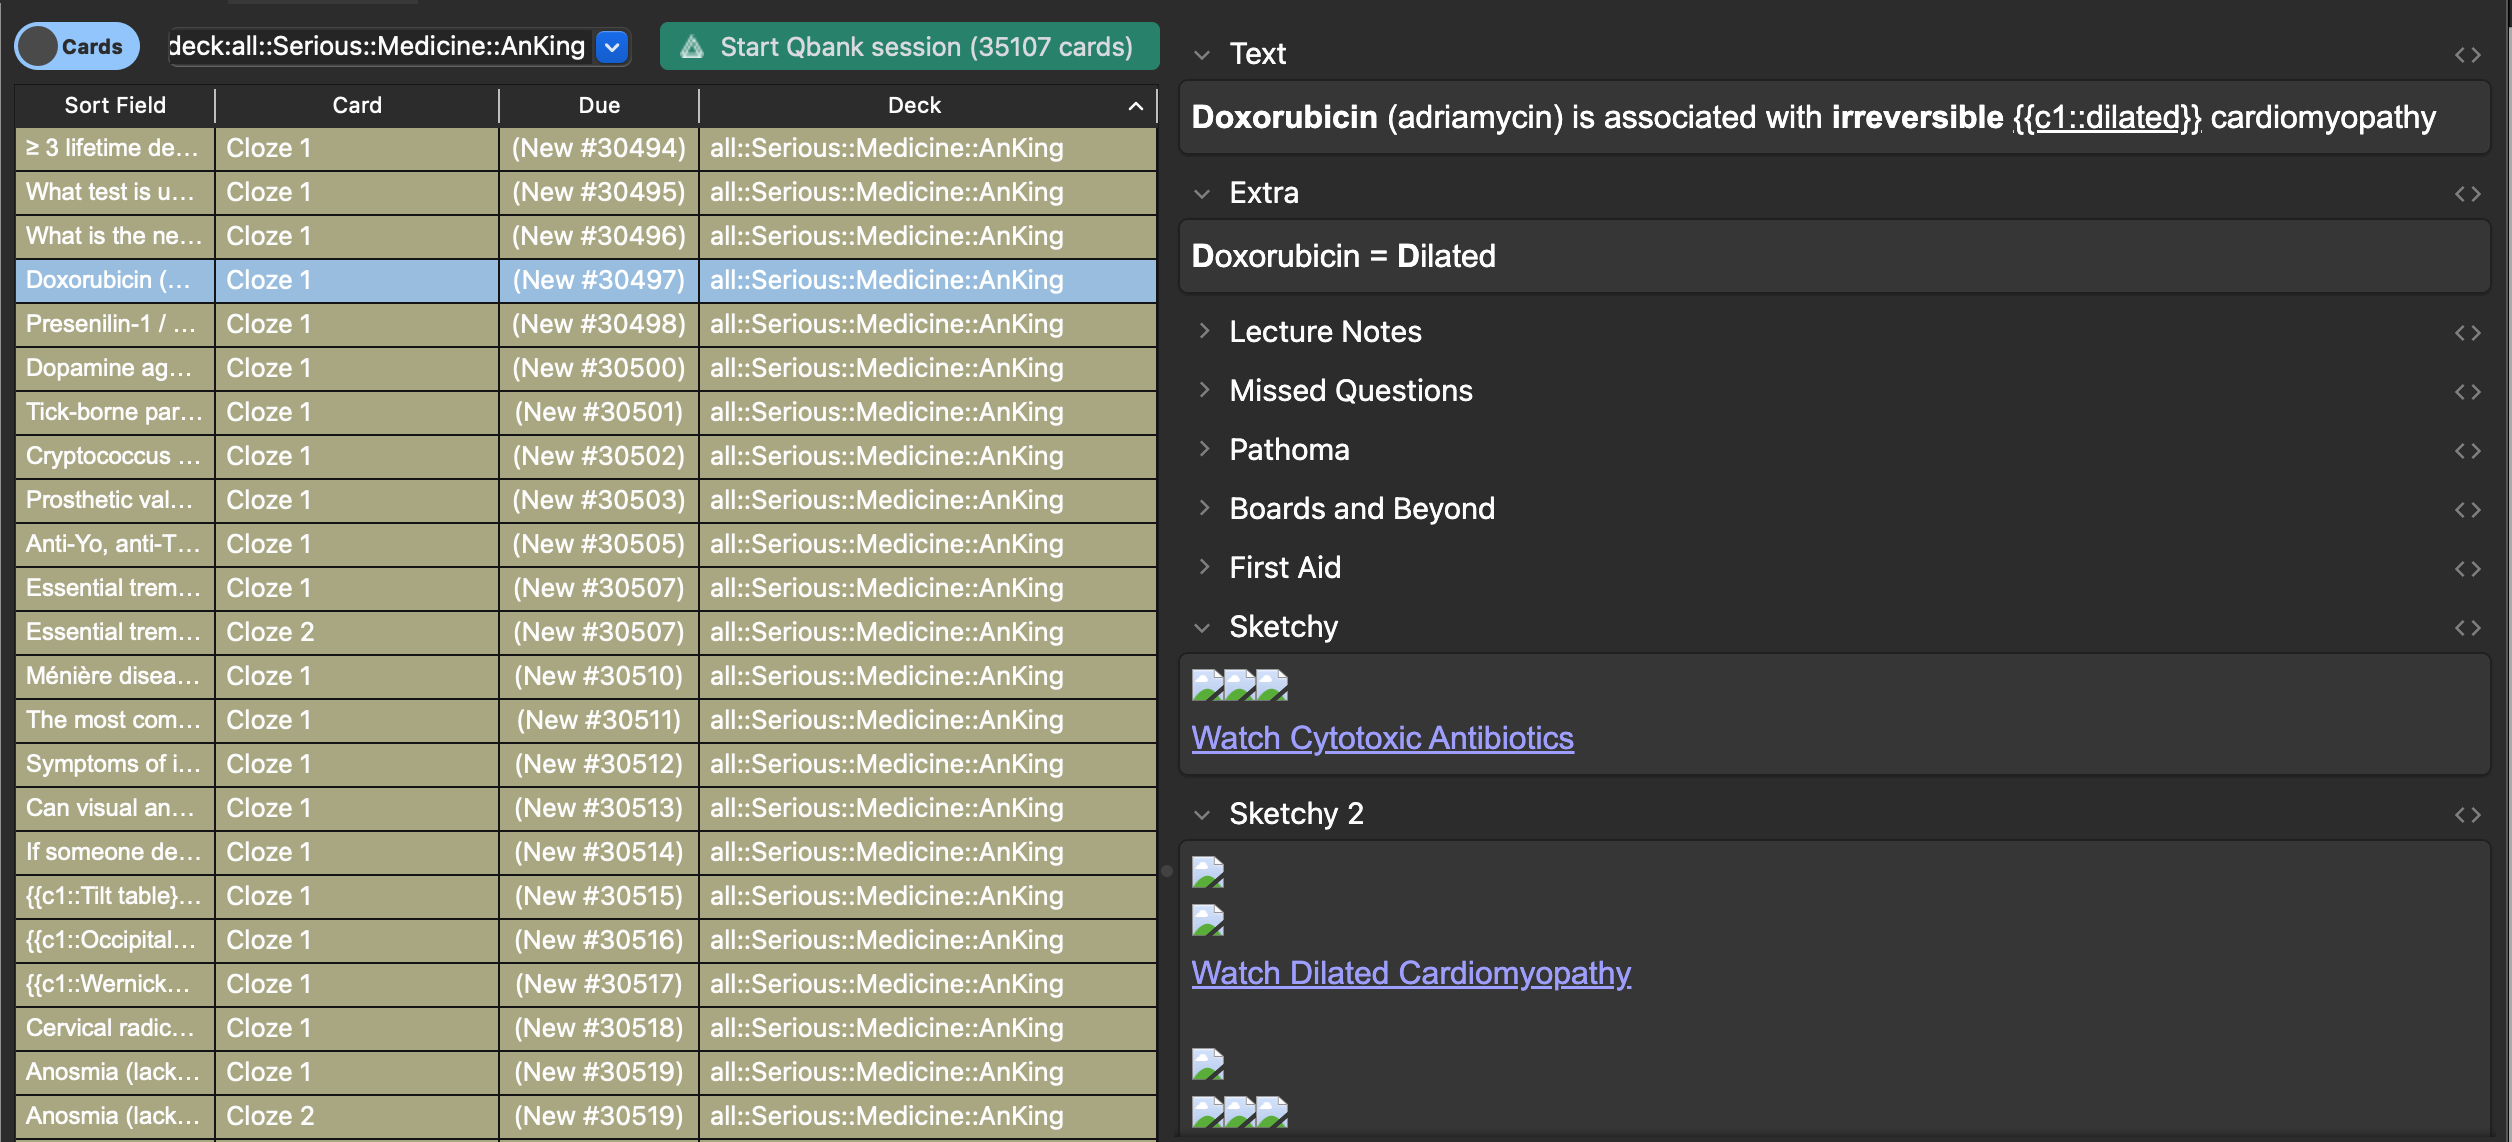This screenshot has height=1142, width=2512.
Task: Click first broken image in Sketchy field
Action: point(1207,685)
